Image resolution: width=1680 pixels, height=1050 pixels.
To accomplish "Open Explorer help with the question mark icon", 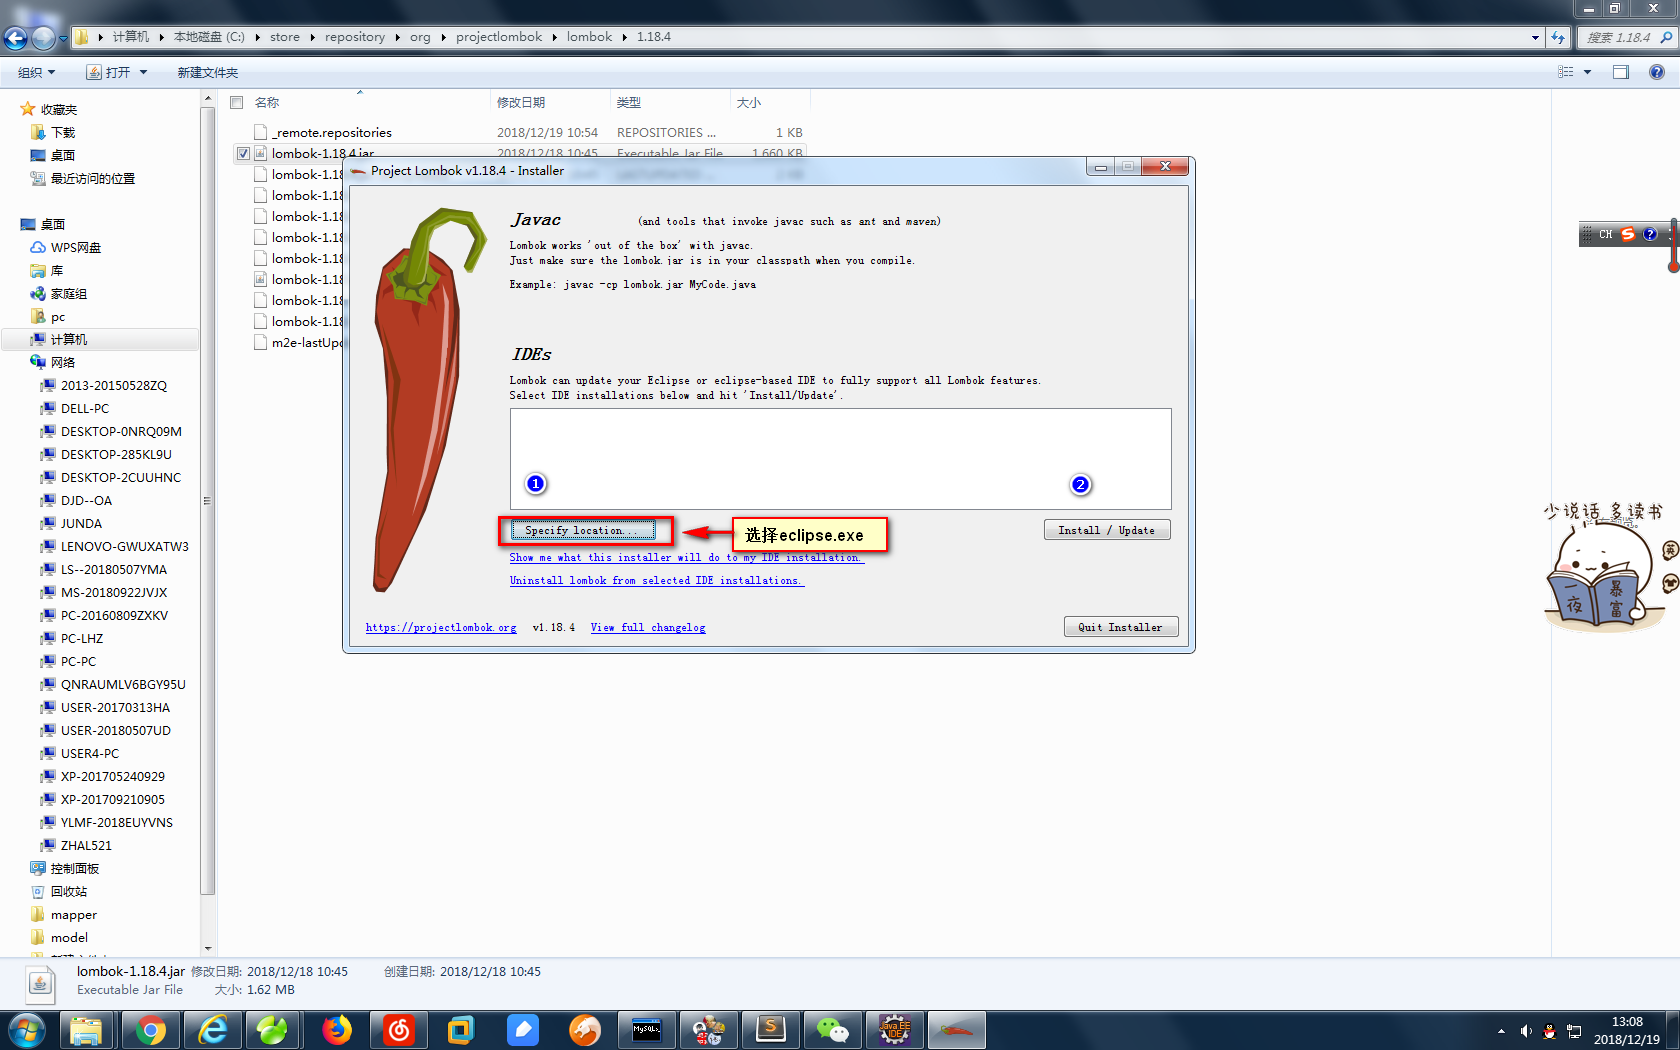I will point(1657,71).
